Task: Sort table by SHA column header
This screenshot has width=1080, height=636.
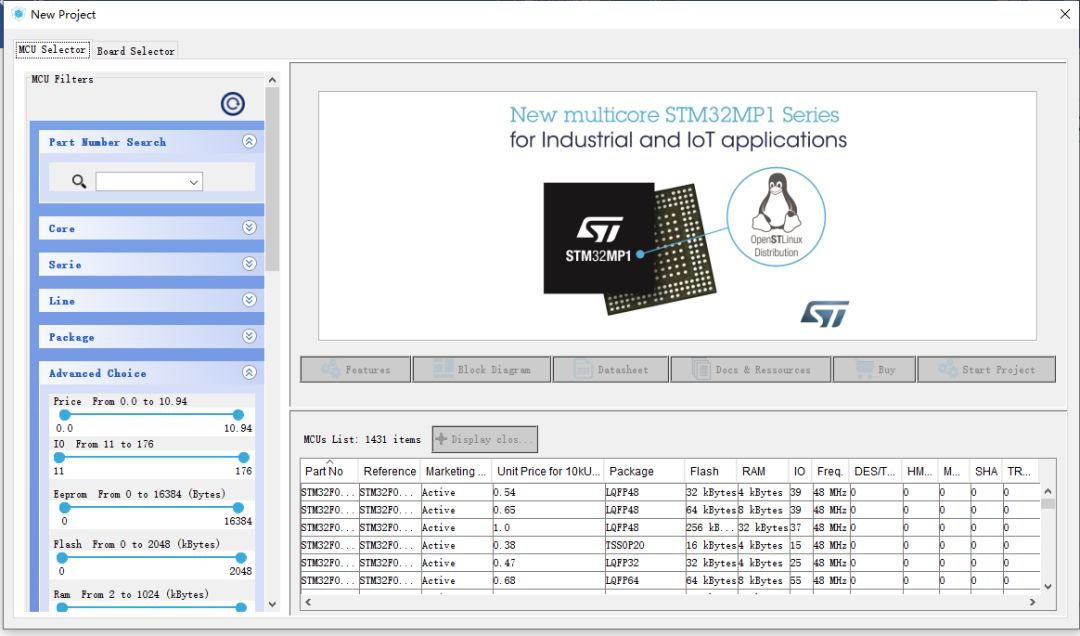Action: [986, 471]
